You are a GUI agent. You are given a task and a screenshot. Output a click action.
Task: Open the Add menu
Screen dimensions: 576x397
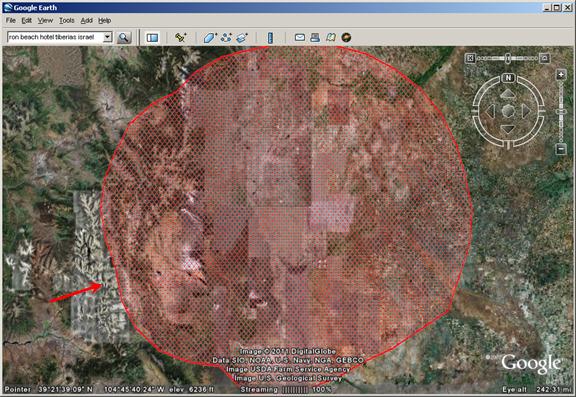86,21
